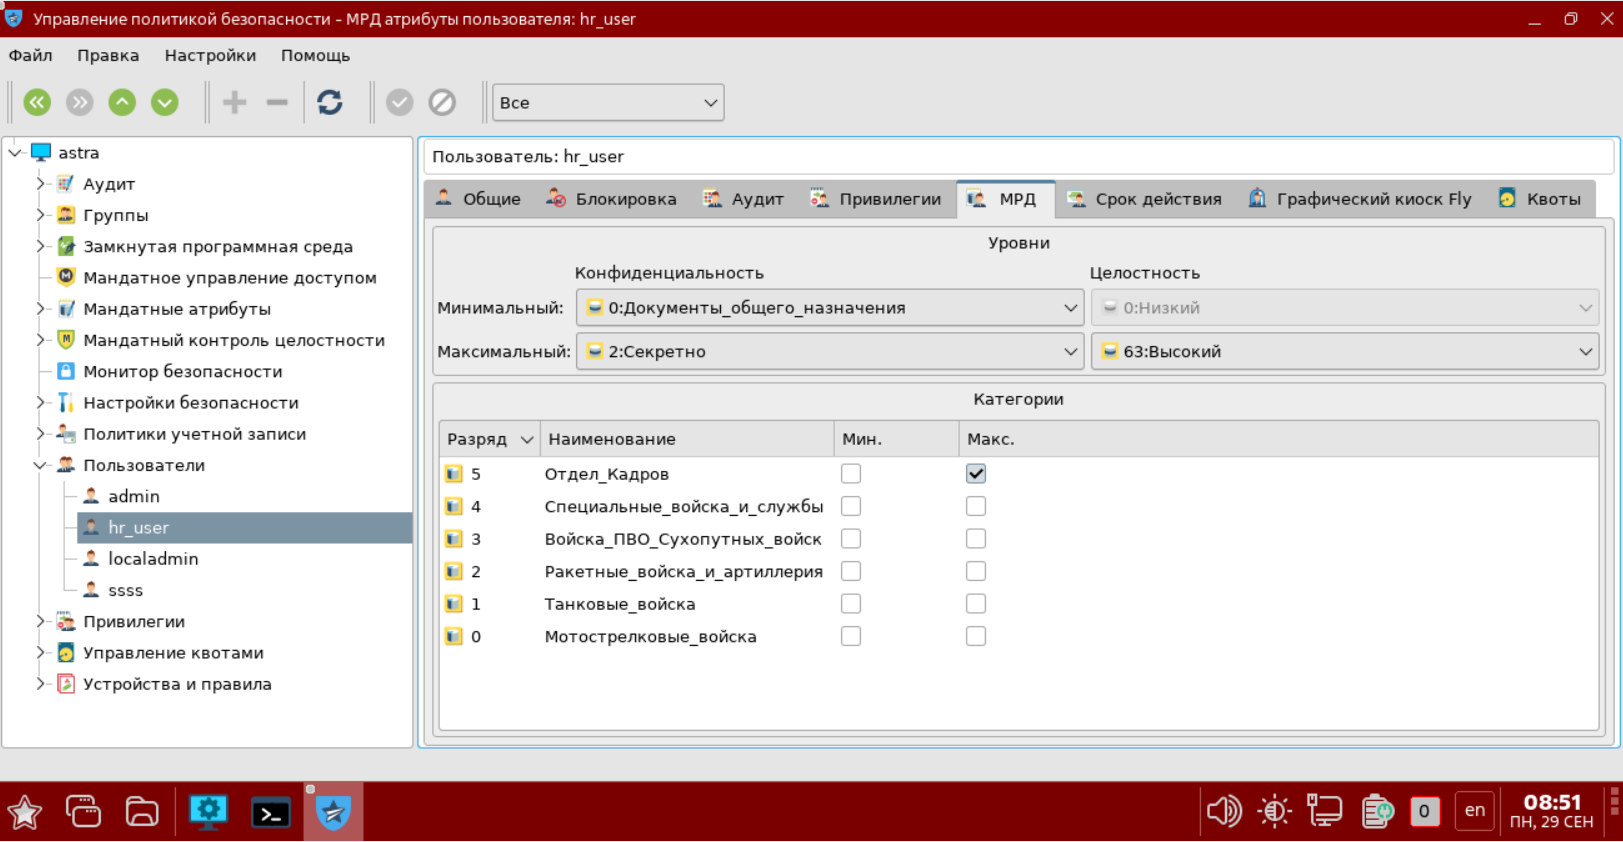Open the minimum confidentiality level dropdown
The image size is (1623, 842).
click(829, 308)
